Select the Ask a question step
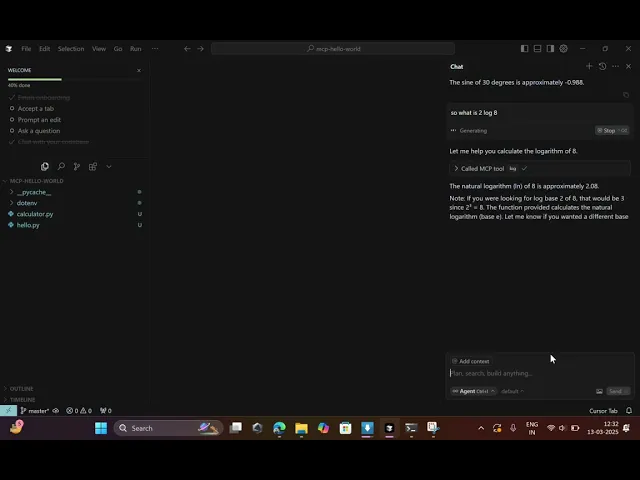Image resolution: width=640 pixels, height=480 pixels. coord(39,131)
